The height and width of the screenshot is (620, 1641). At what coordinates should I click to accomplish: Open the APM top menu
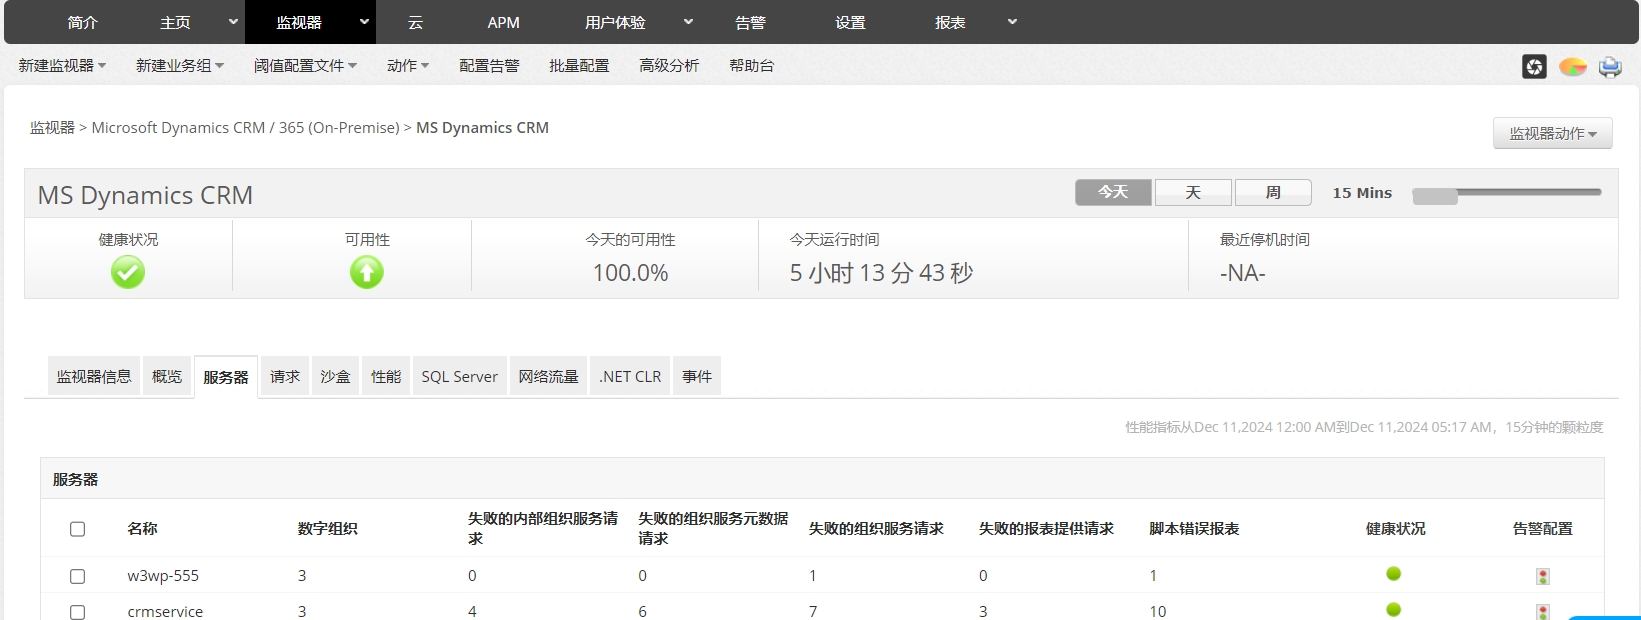click(503, 22)
